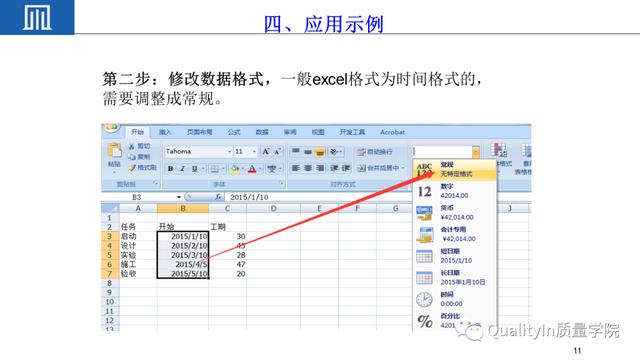Click the Increase Font Size icon
This screenshot has height=360, width=640.
(266, 151)
